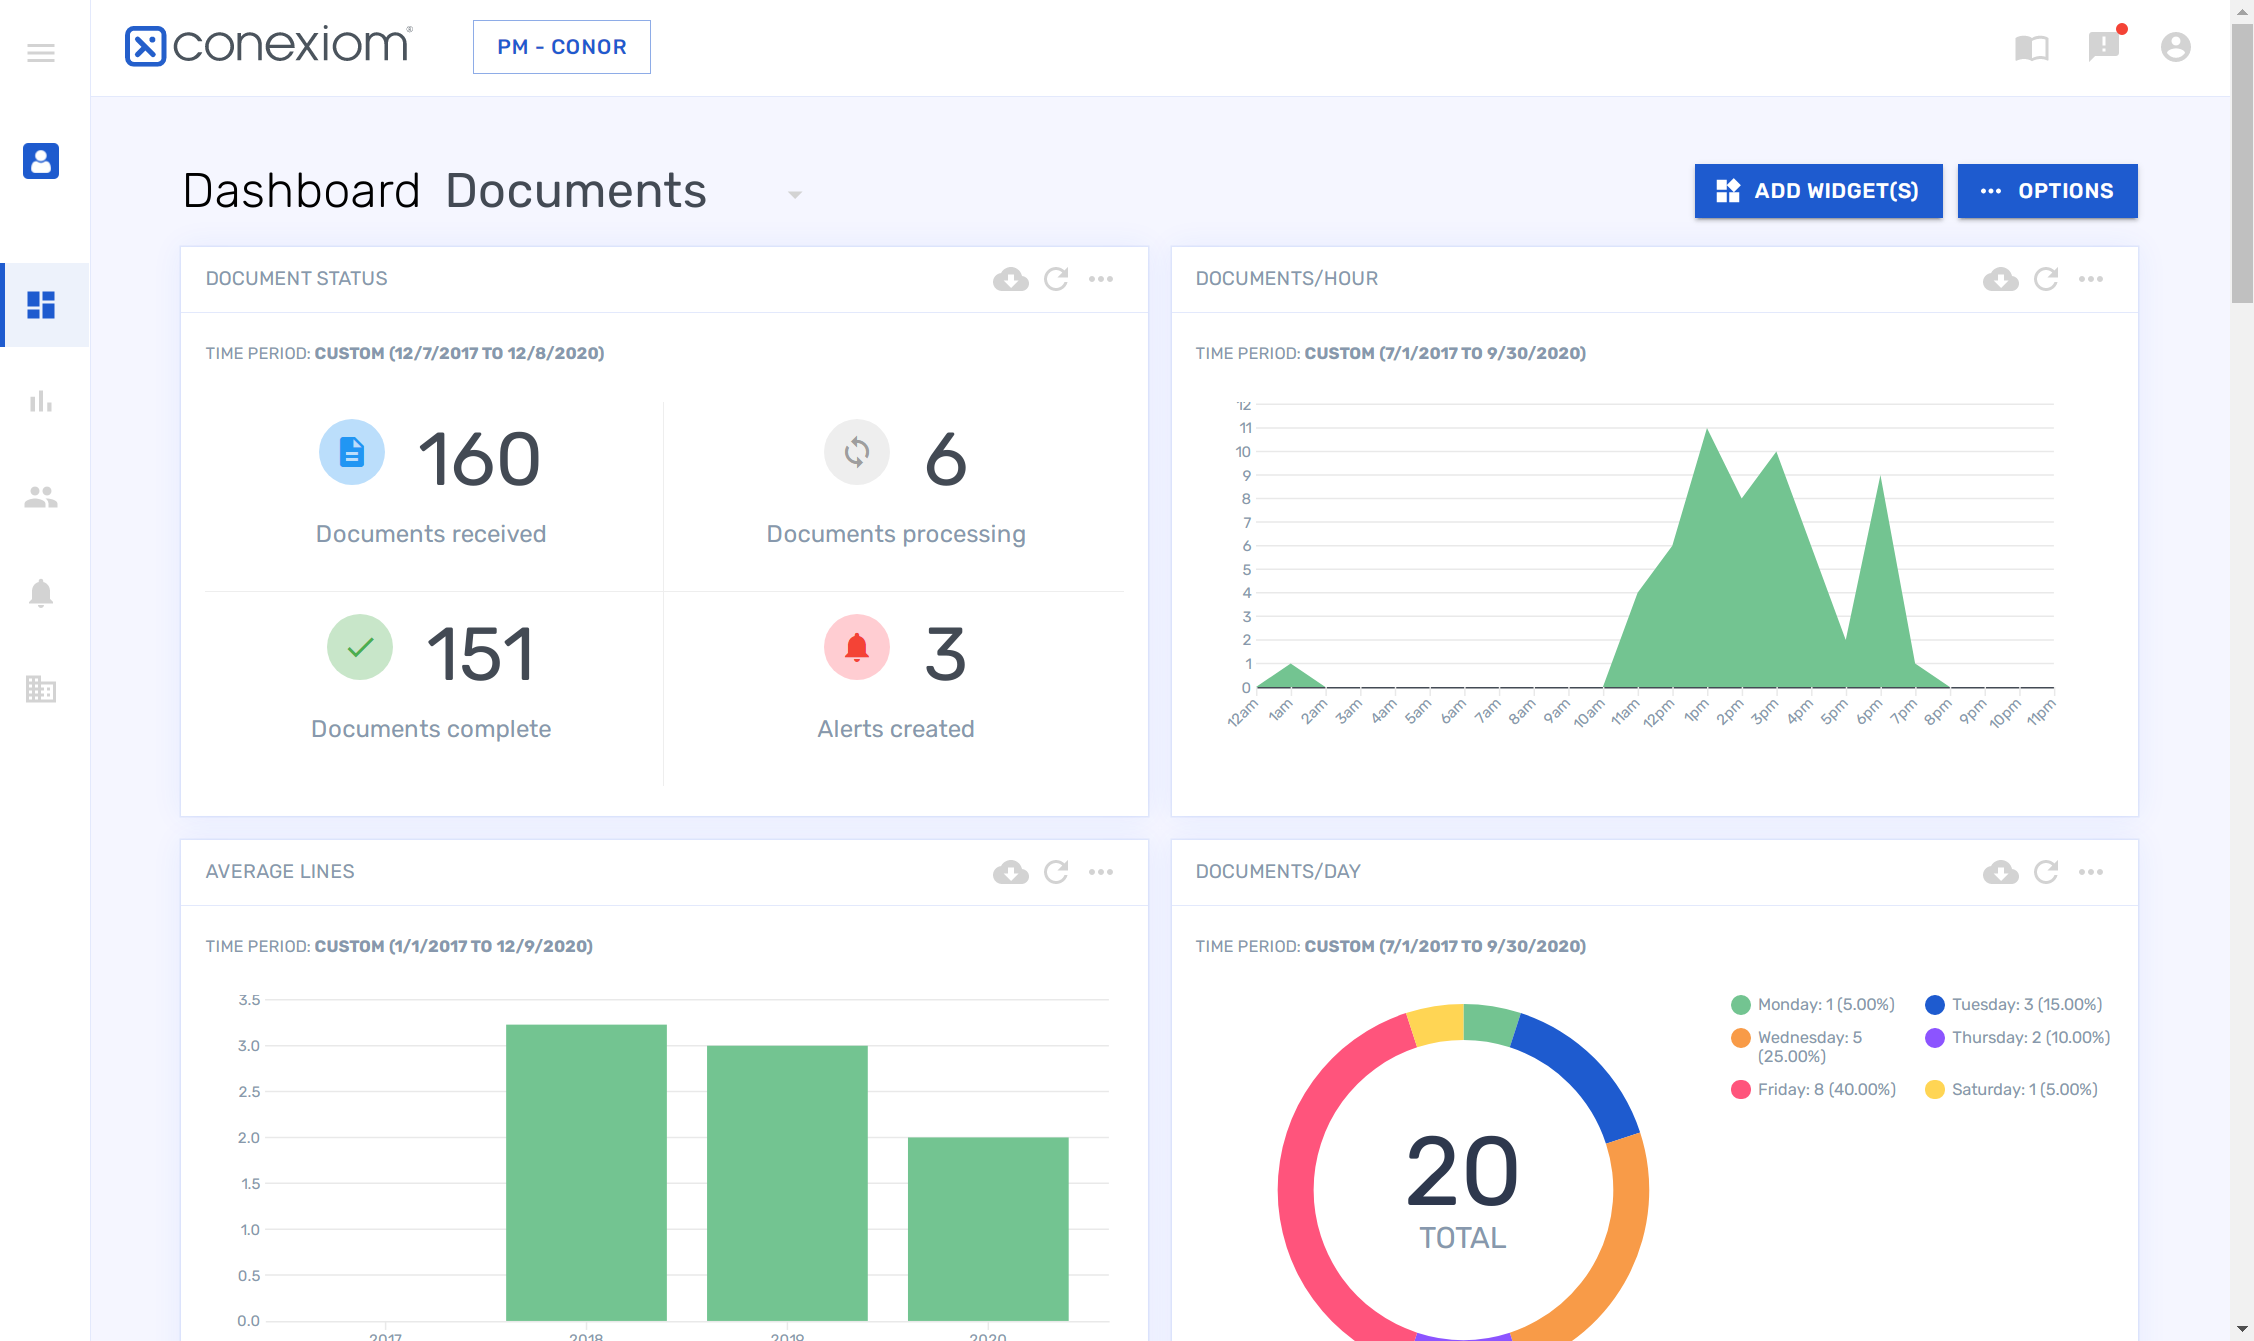
Task: Click the building organization sidebar icon
Action: pyautogui.click(x=41, y=689)
